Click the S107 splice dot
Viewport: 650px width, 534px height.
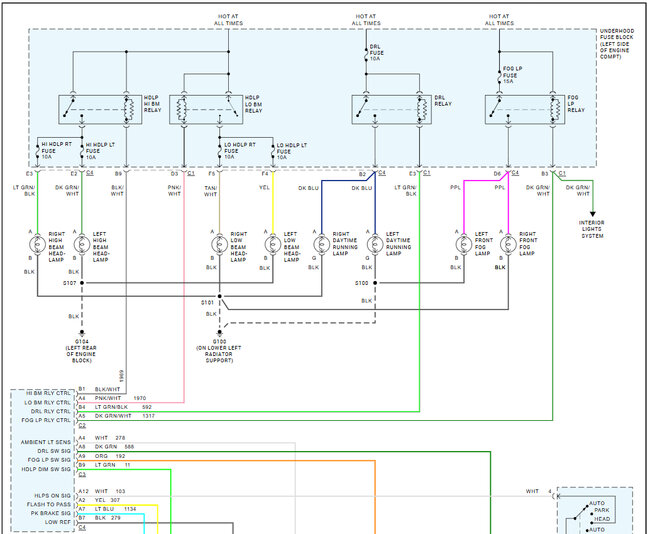(x=82, y=283)
